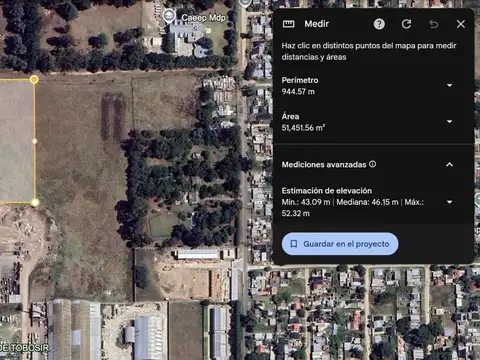Open the help question mark icon

(379, 24)
